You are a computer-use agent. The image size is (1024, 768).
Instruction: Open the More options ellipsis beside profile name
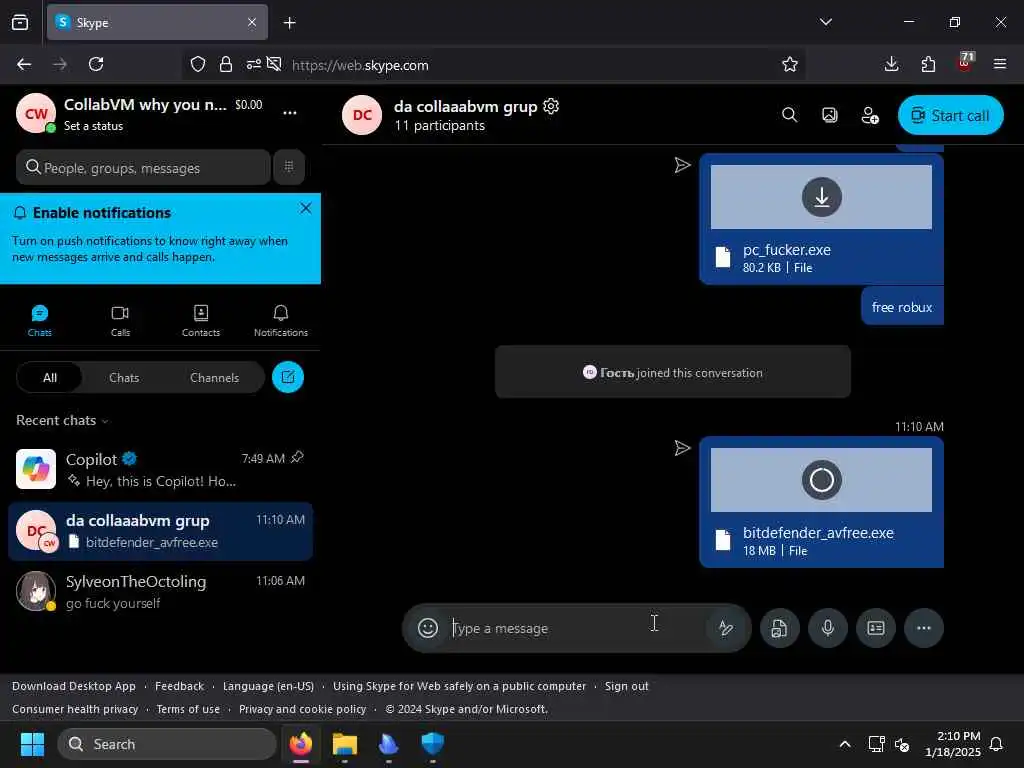[x=290, y=113]
